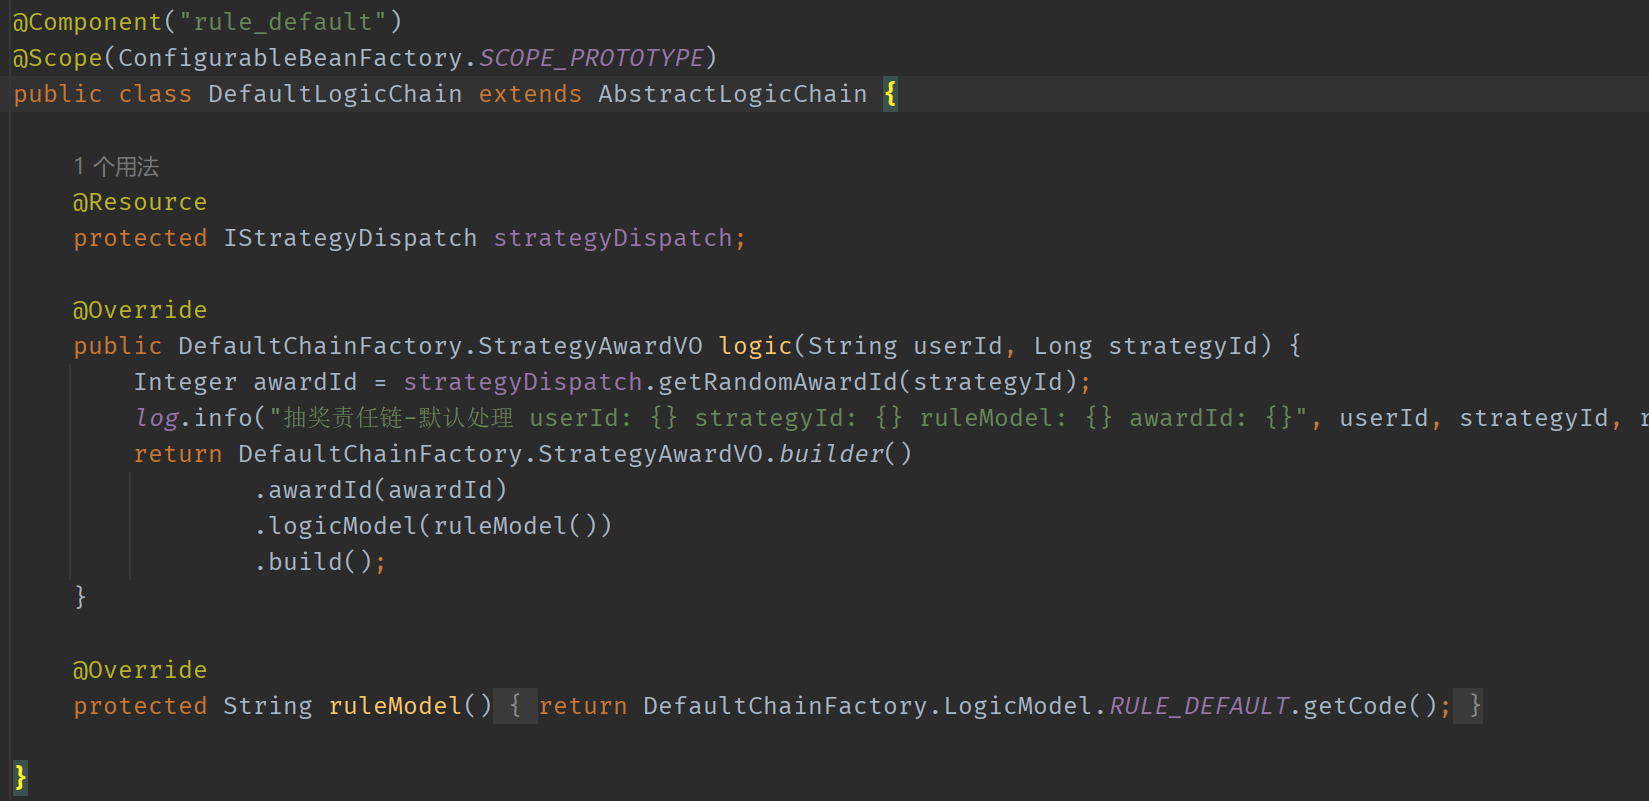Click StrategyAwardVO in the logic return type
The image size is (1649, 801).
pos(590,346)
